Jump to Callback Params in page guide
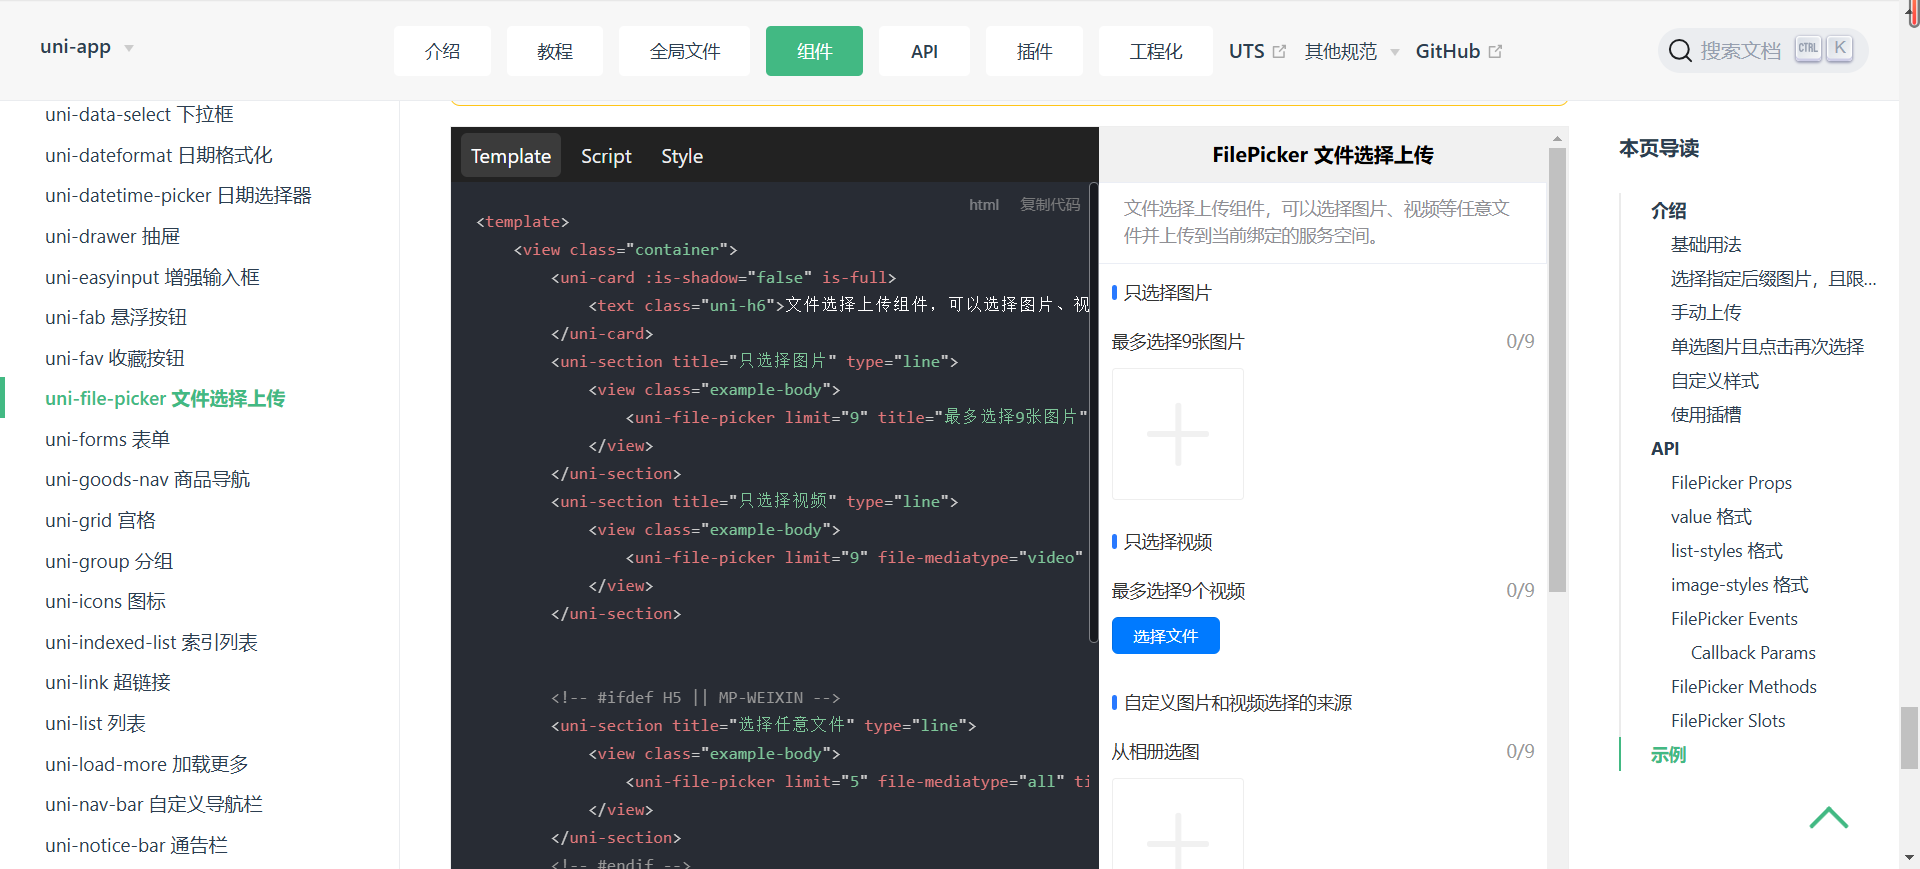The image size is (1920, 869). point(1753,652)
